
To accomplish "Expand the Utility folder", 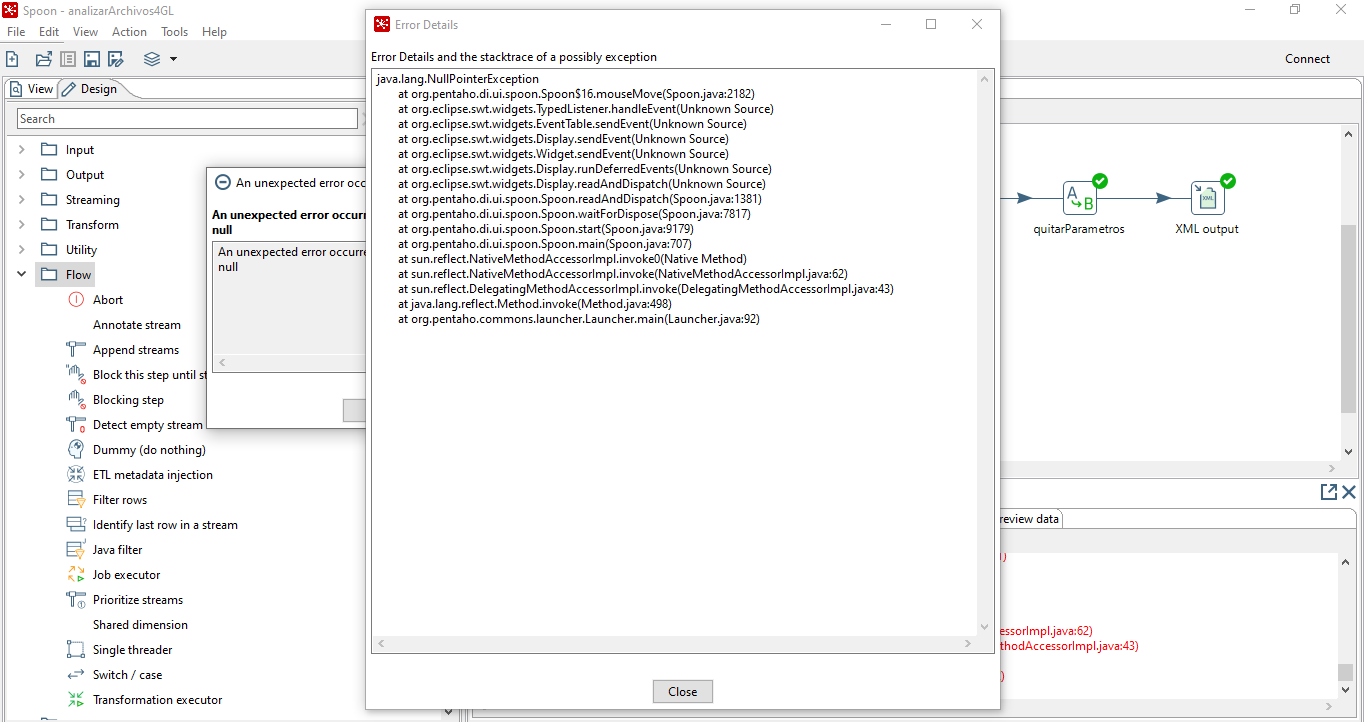I will pos(22,249).
